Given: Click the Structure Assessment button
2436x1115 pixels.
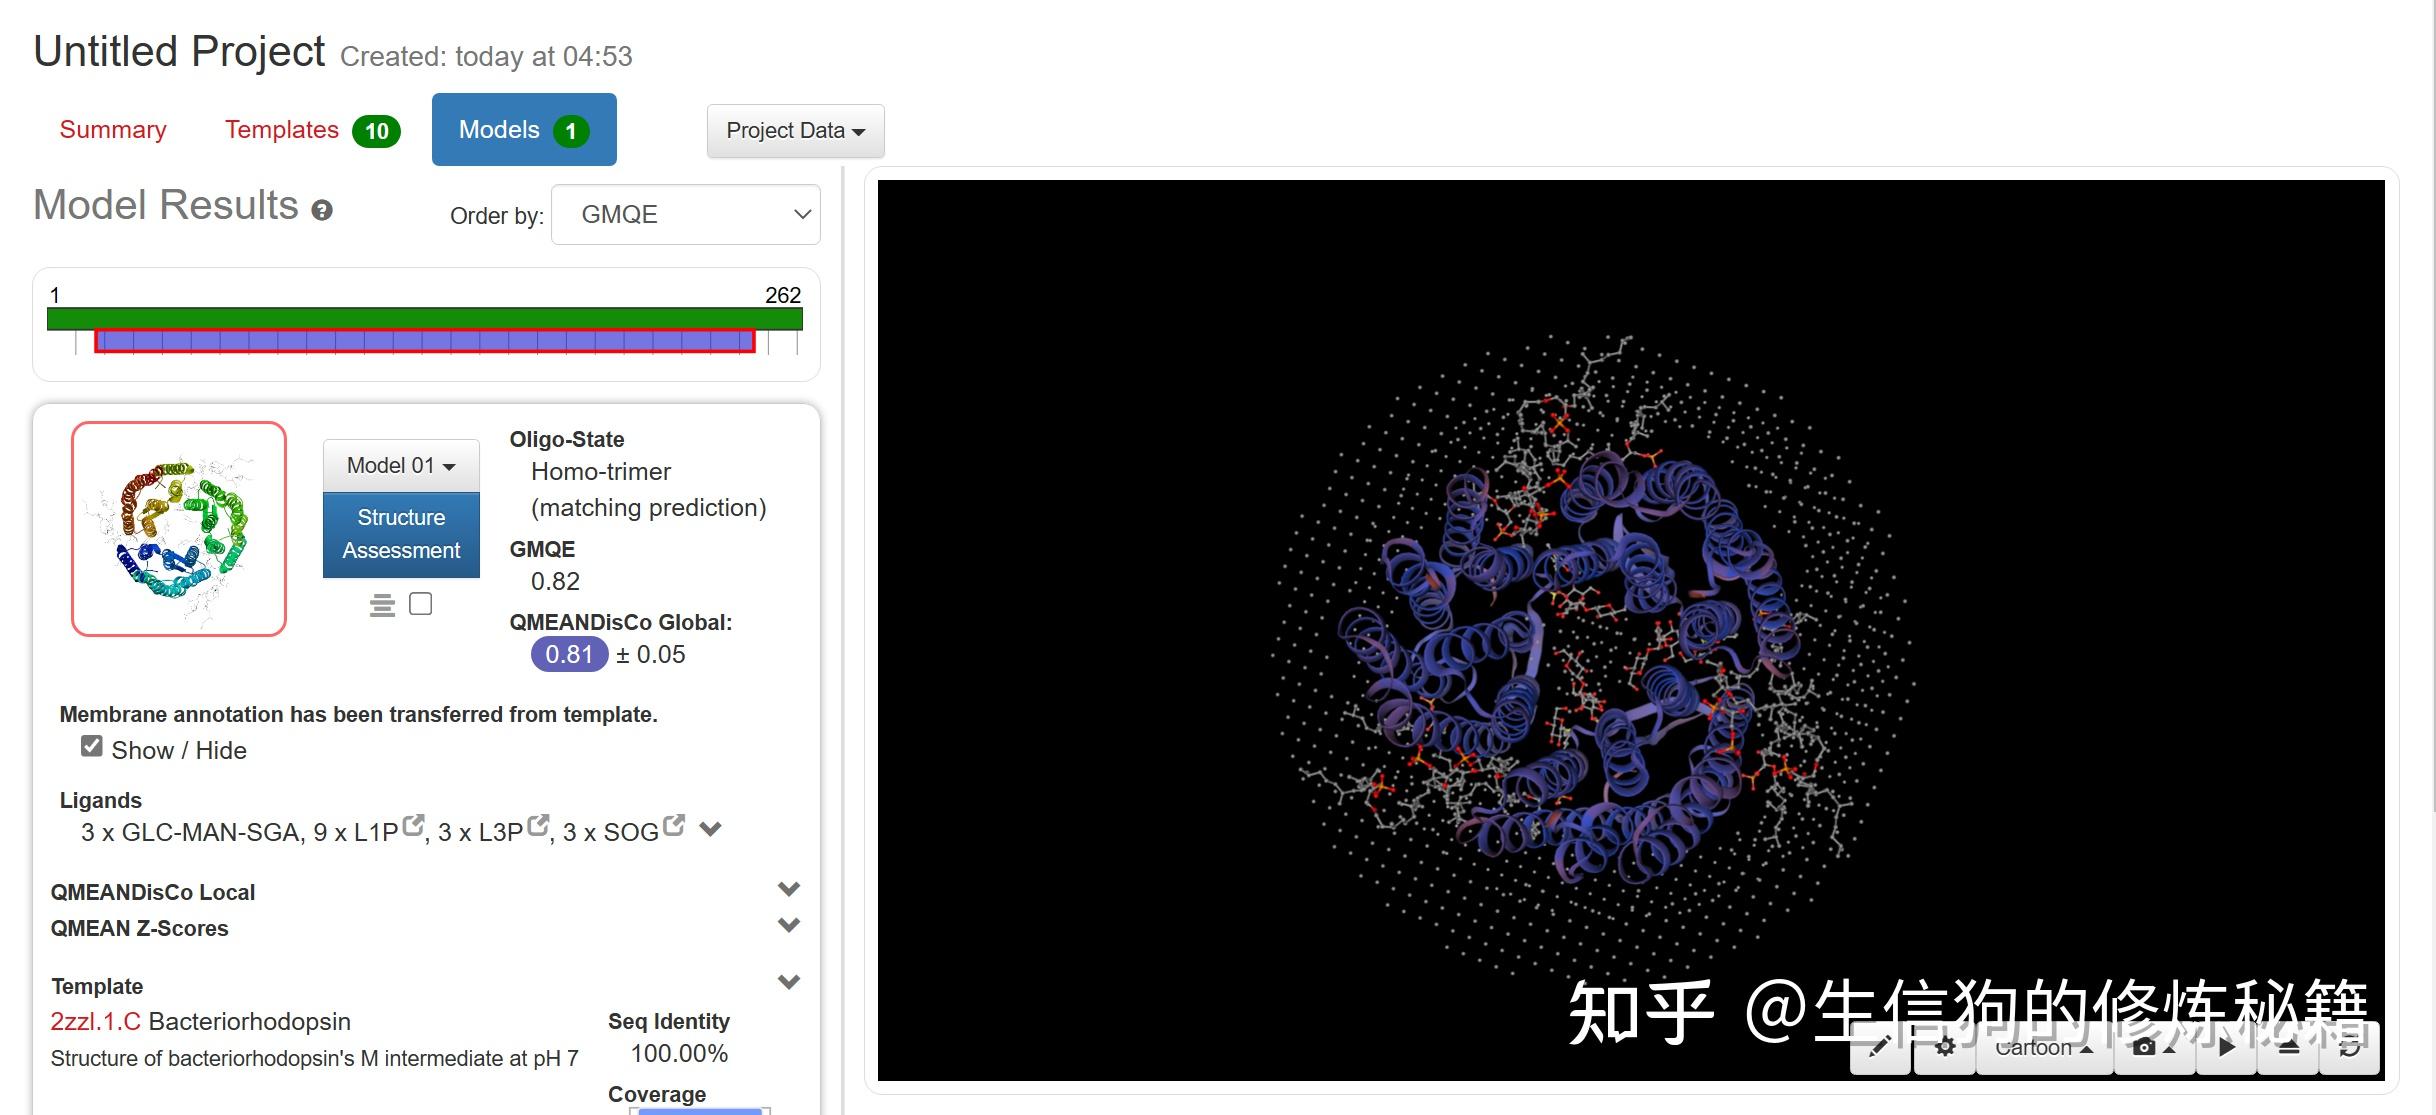Looking at the screenshot, I should (401, 534).
